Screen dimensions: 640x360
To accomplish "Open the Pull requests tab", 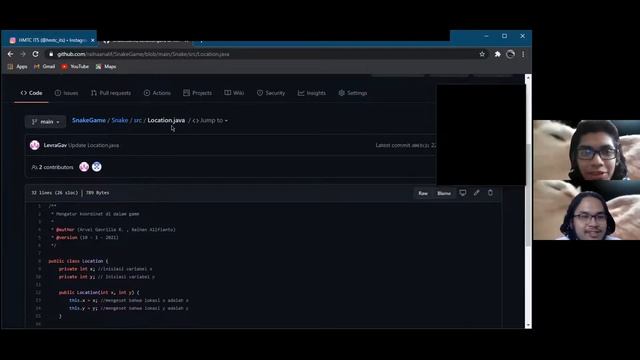I will click(x=111, y=93).
